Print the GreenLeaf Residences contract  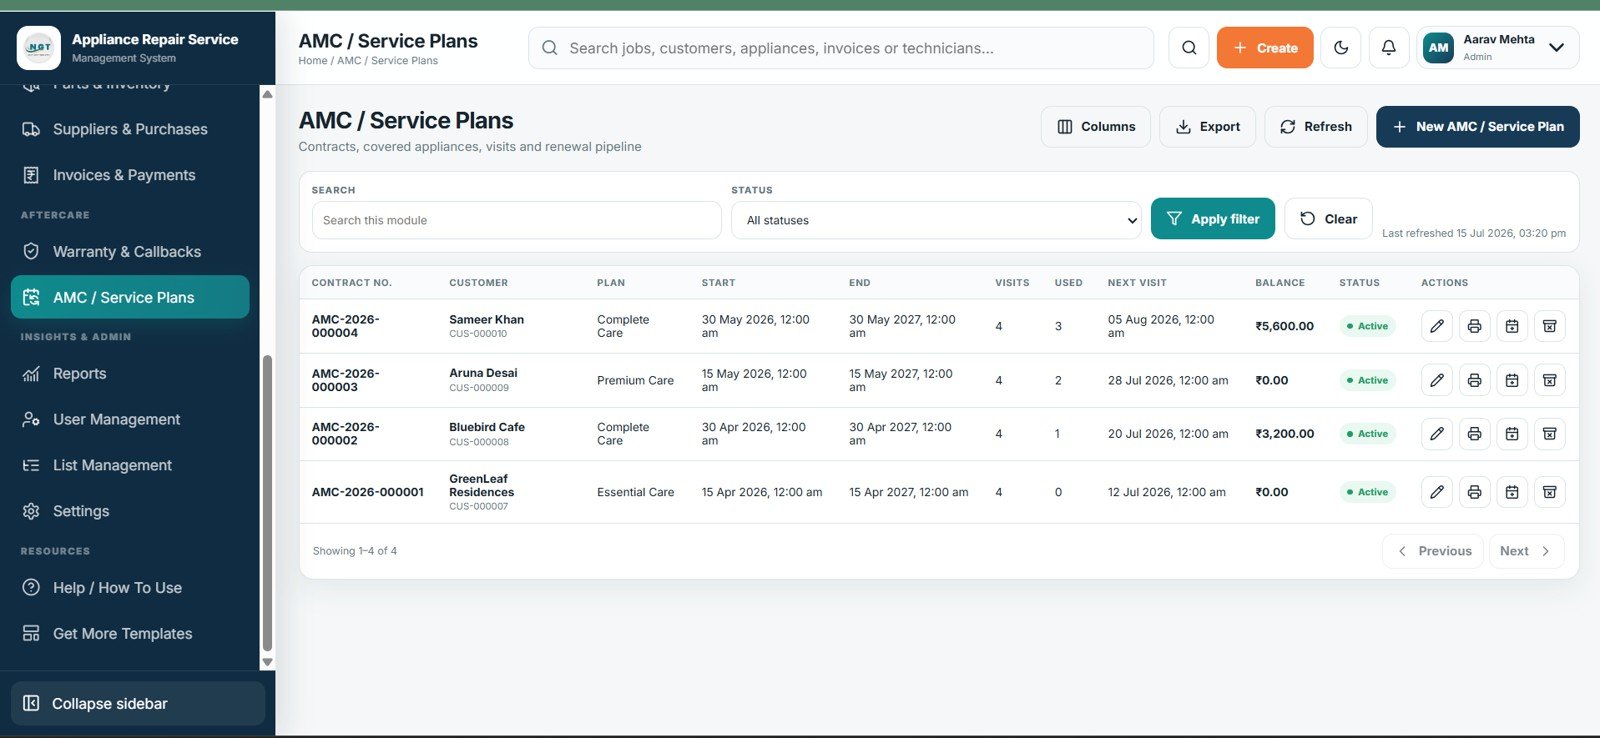tap(1474, 492)
